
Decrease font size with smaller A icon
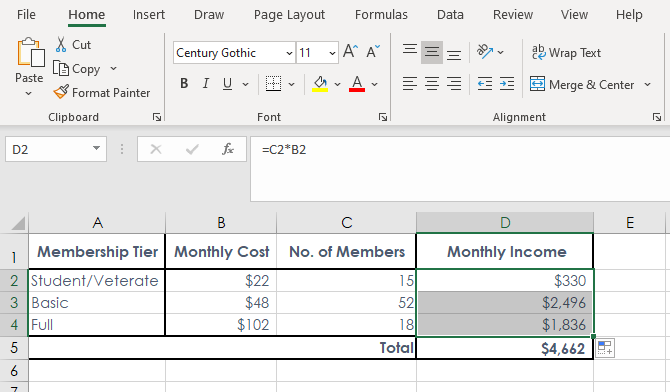pos(373,51)
